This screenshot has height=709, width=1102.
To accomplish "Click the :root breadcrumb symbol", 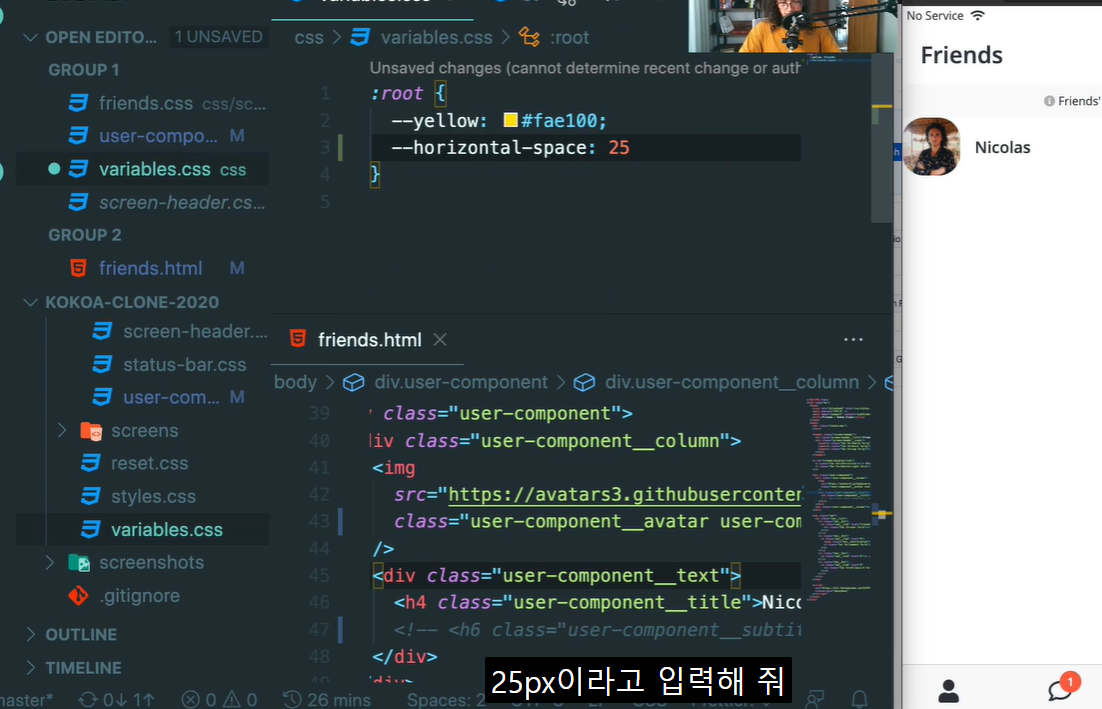I will 569,37.
